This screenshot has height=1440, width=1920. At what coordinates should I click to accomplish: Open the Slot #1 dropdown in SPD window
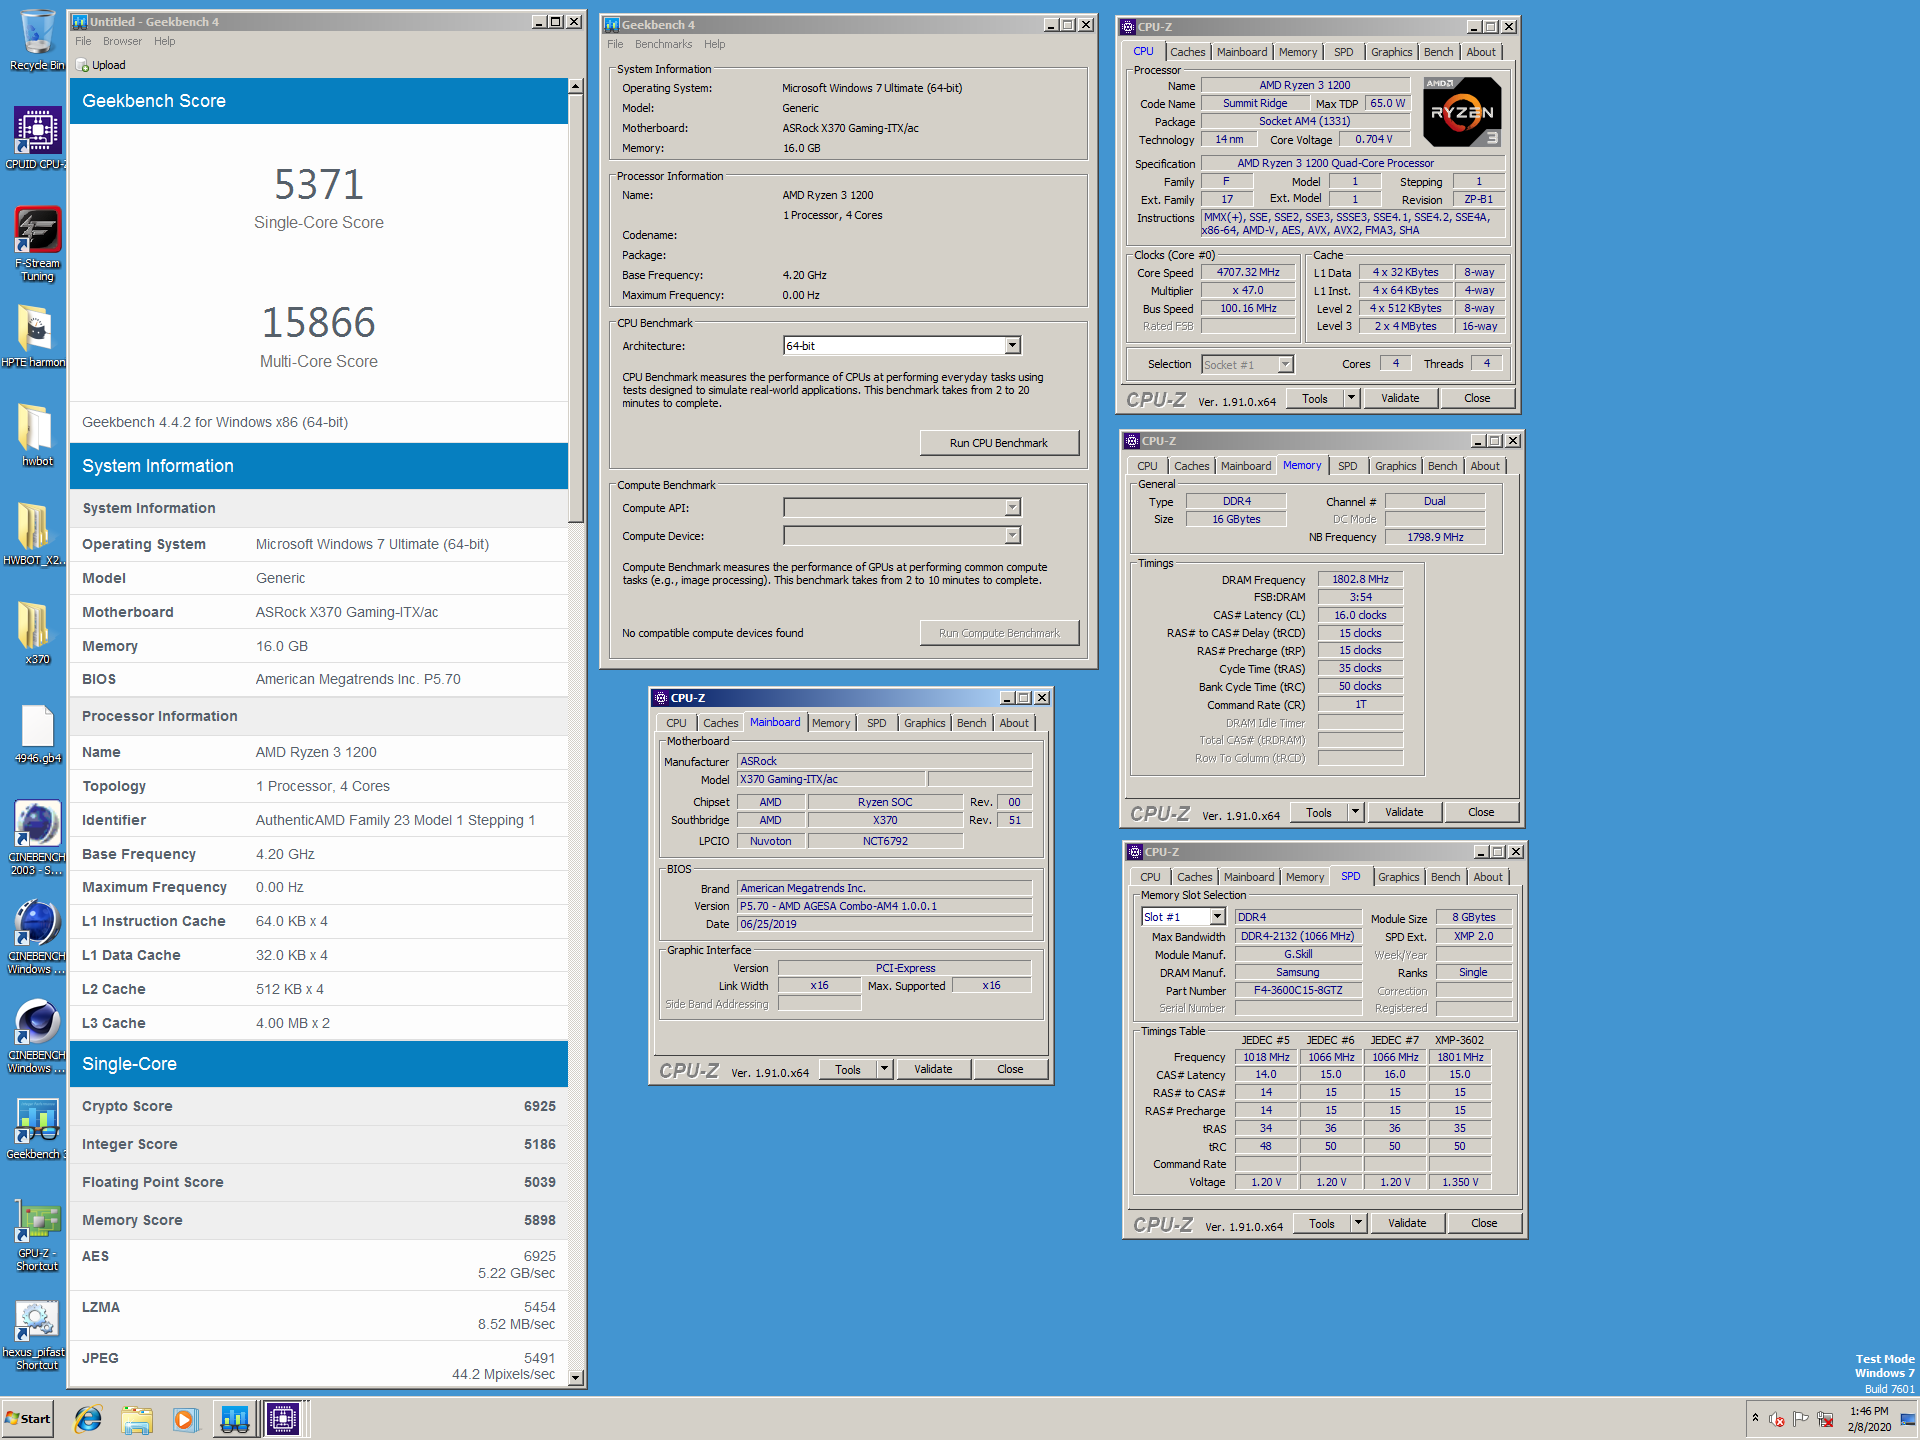1217,916
